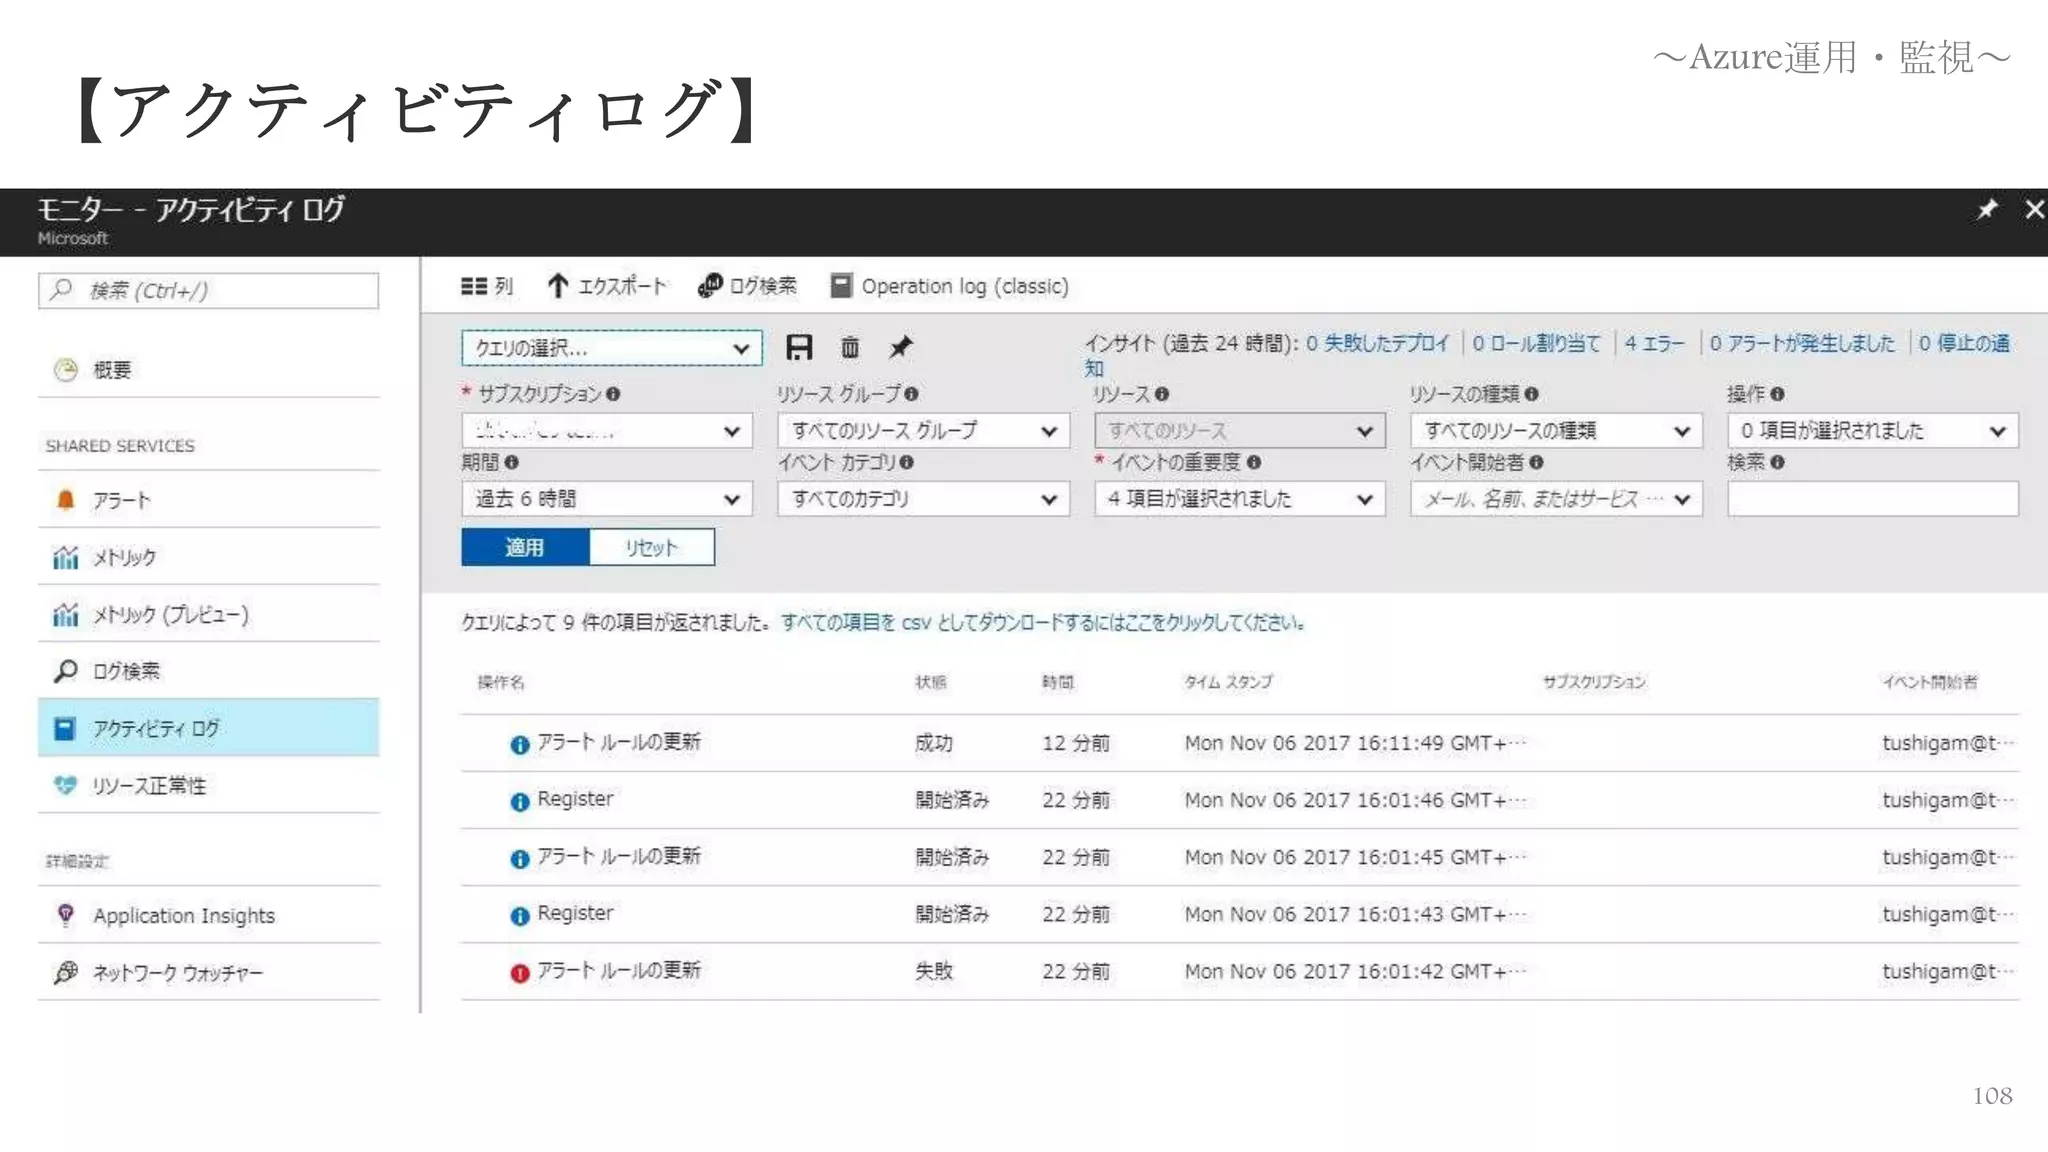The height and width of the screenshot is (1152, 2048).
Task: Open Operation log (classic)
Action: tap(950, 287)
